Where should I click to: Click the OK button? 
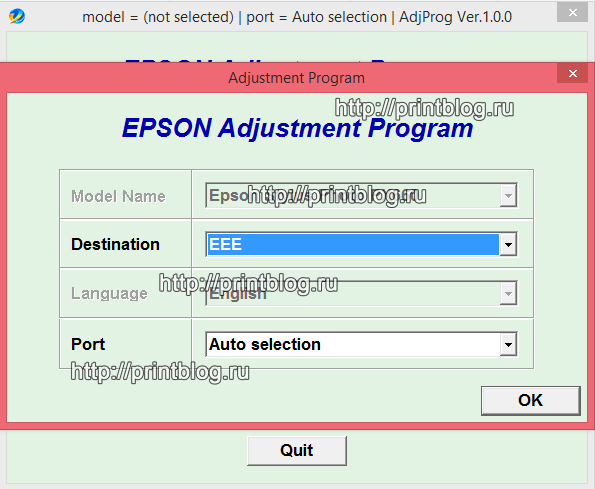530,401
